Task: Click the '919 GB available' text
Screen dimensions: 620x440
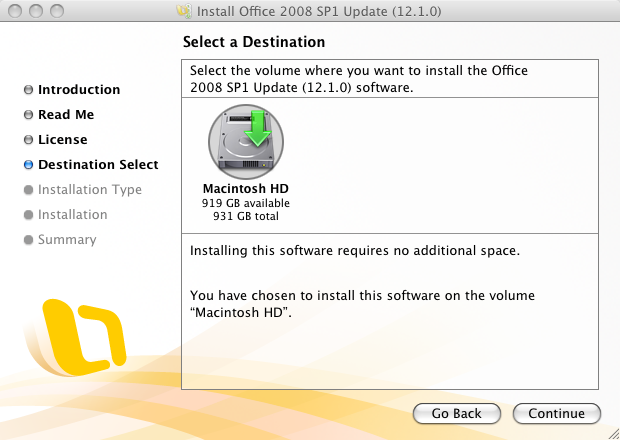Action: click(246, 203)
